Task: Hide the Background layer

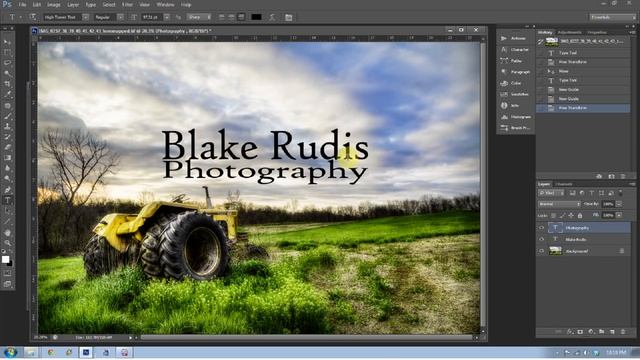Action: coord(542,251)
